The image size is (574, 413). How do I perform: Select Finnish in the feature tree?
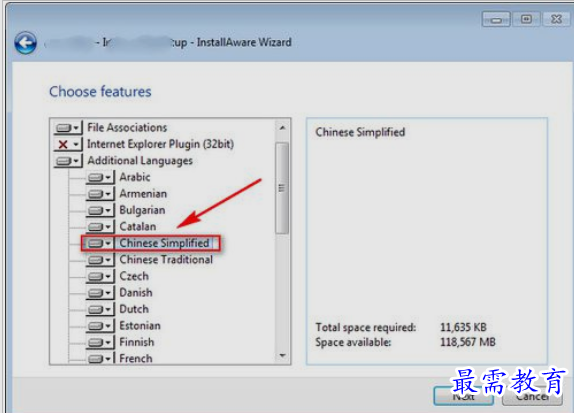click(x=137, y=342)
